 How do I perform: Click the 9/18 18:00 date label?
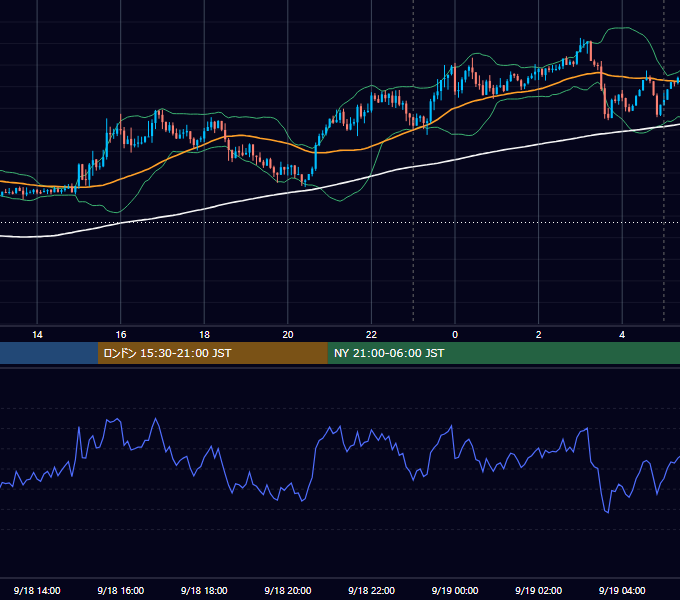click(204, 590)
